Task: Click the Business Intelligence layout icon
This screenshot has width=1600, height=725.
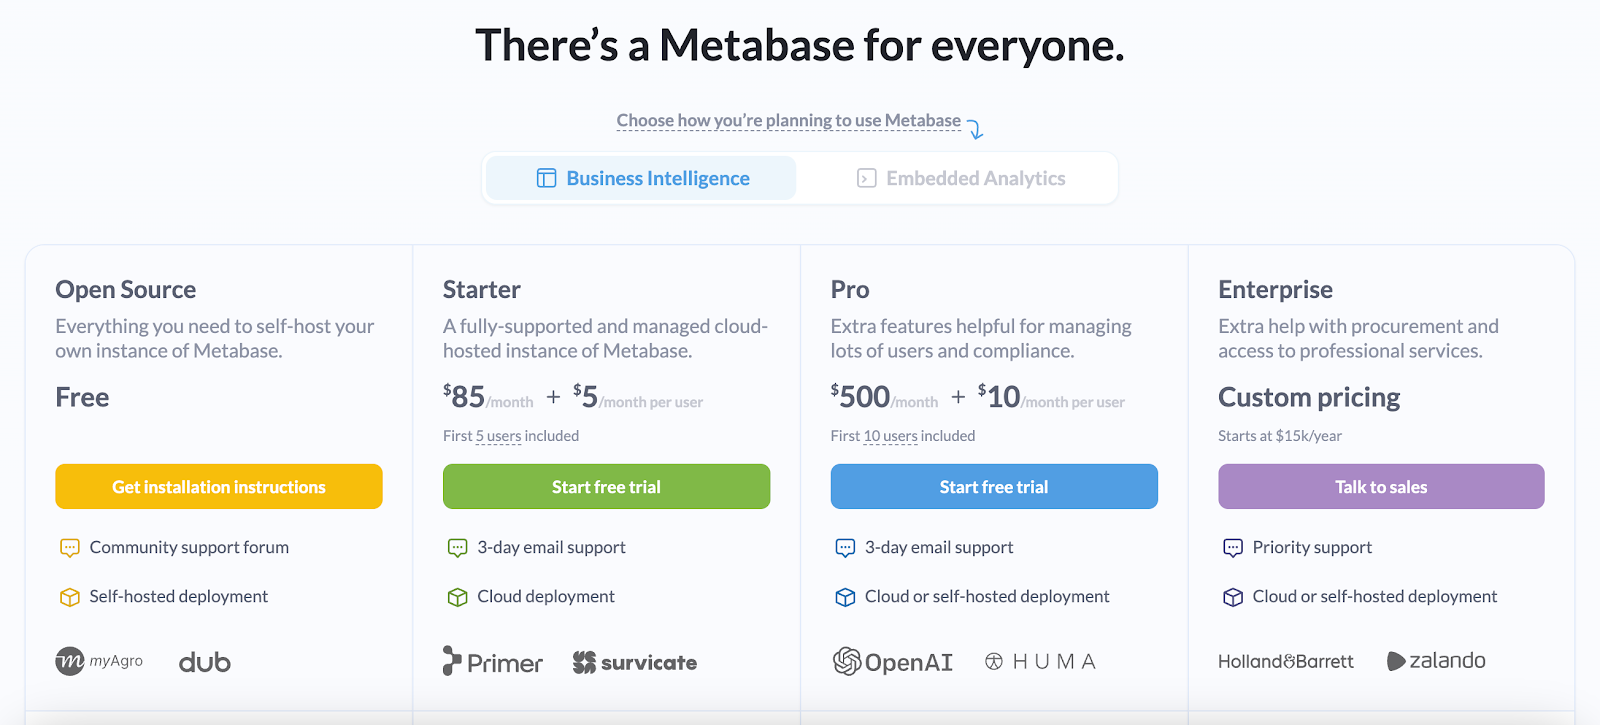Action: 546,178
